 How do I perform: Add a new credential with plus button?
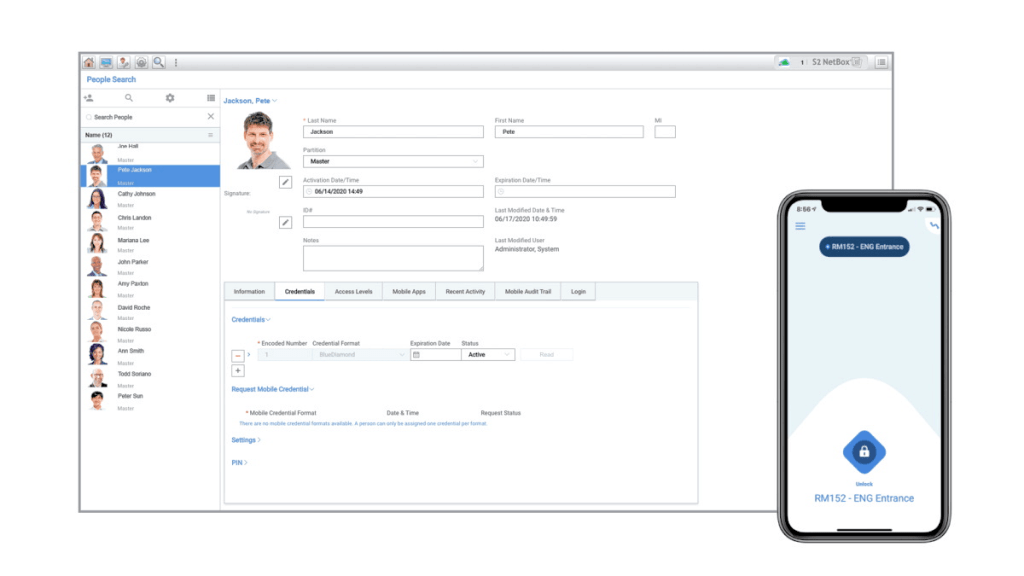point(237,371)
